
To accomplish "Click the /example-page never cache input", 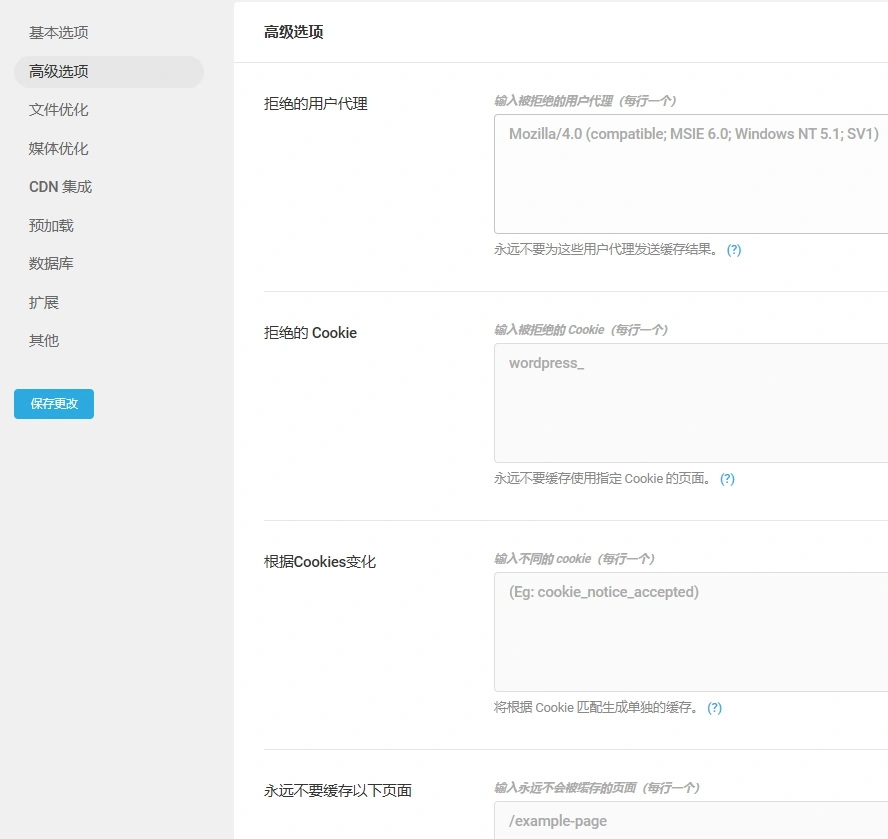I will click(x=690, y=820).
